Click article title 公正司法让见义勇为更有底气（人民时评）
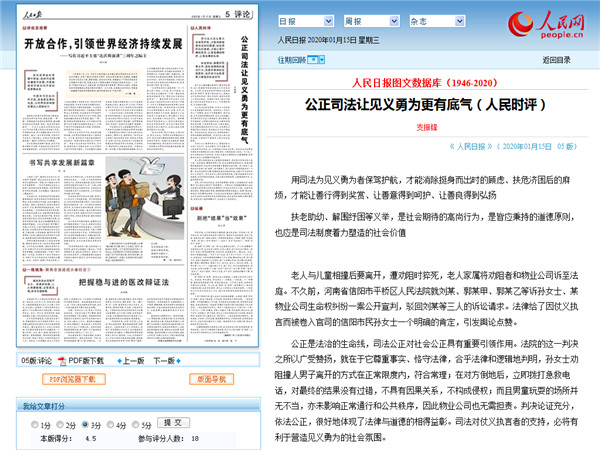The image size is (600, 450). click(x=426, y=104)
